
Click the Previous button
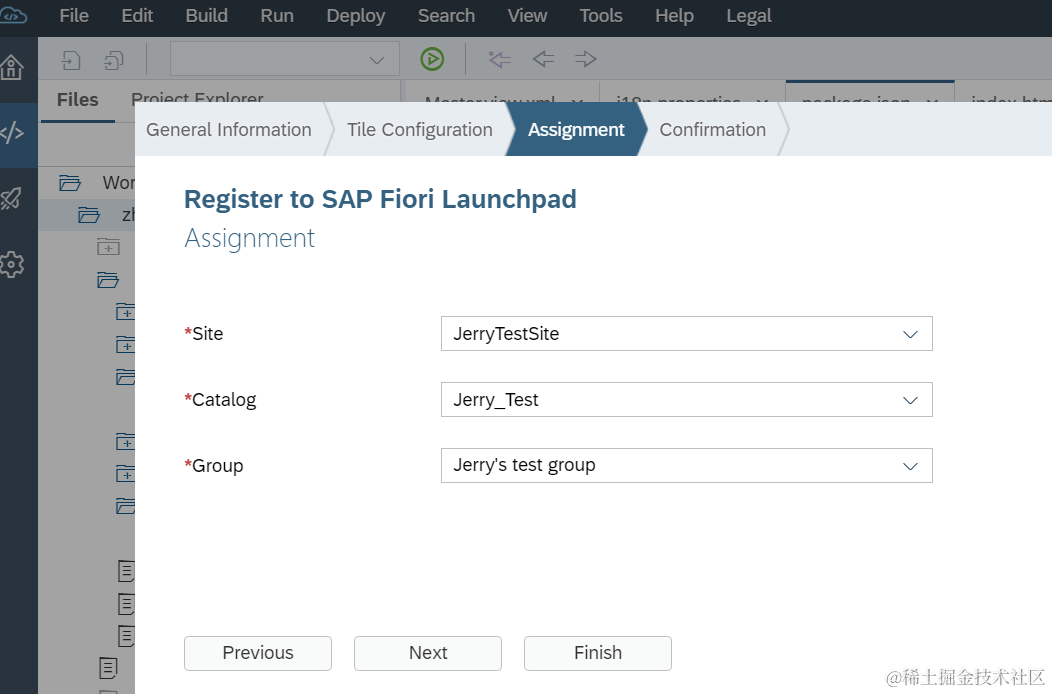click(258, 653)
